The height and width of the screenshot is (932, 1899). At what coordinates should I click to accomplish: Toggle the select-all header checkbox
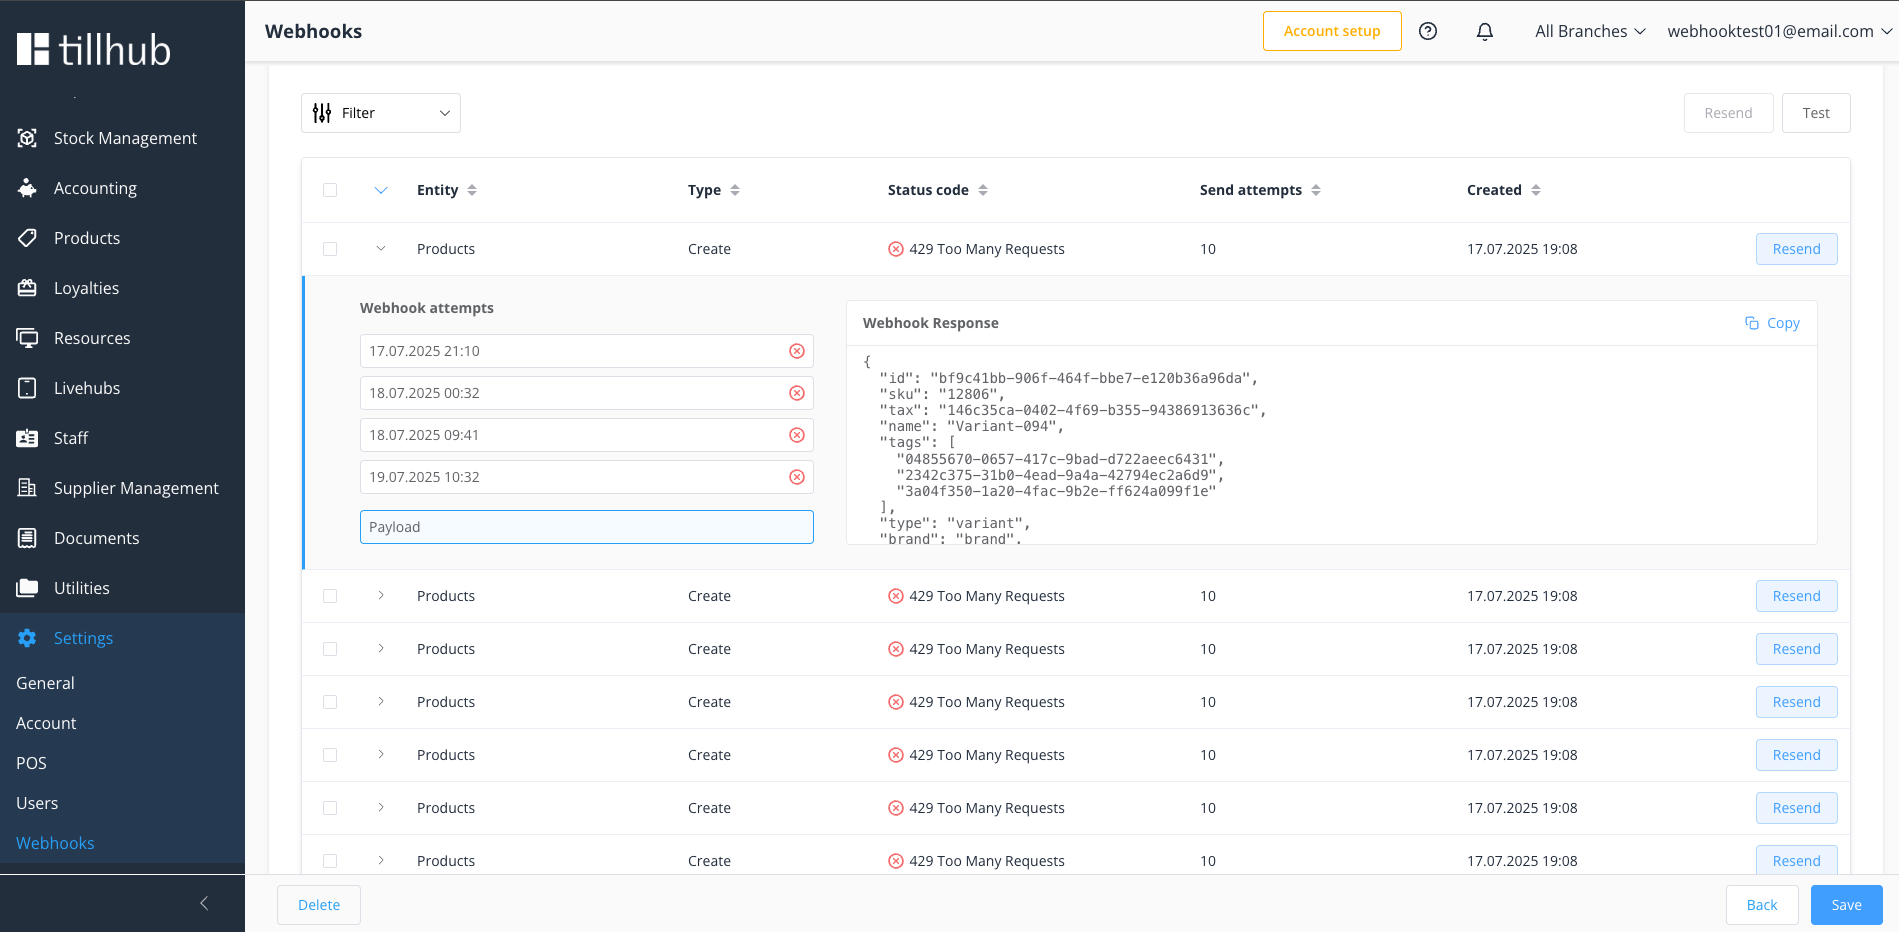point(330,190)
